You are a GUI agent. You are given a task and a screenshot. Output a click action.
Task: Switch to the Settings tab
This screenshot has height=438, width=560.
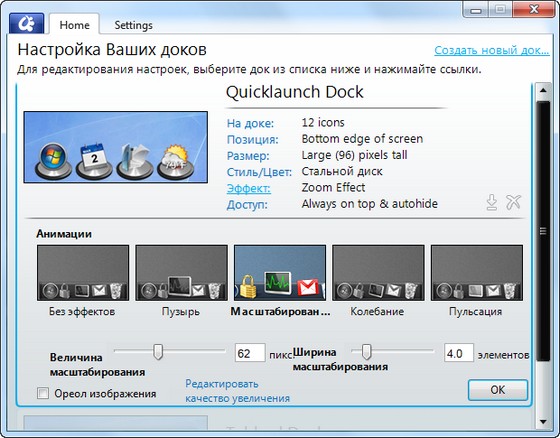(x=133, y=25)
